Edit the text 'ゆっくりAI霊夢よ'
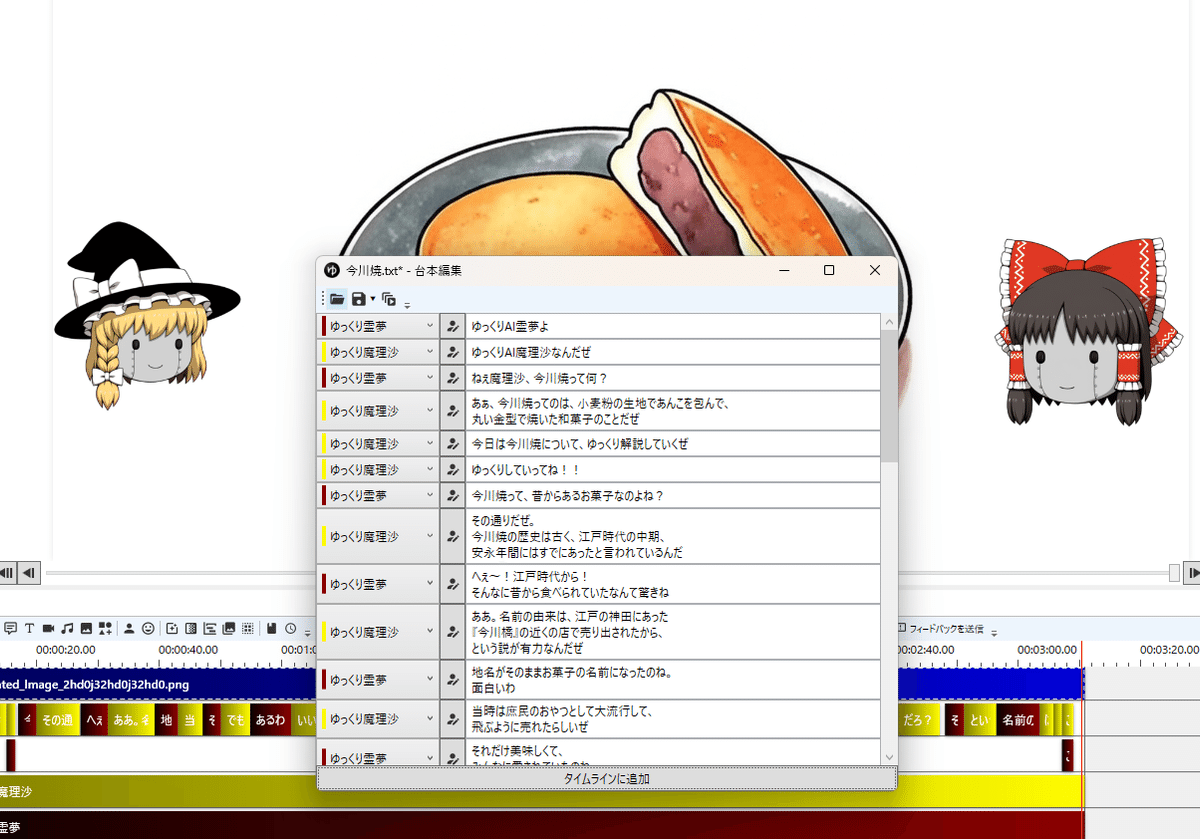1200x839 pixels. 672,326
